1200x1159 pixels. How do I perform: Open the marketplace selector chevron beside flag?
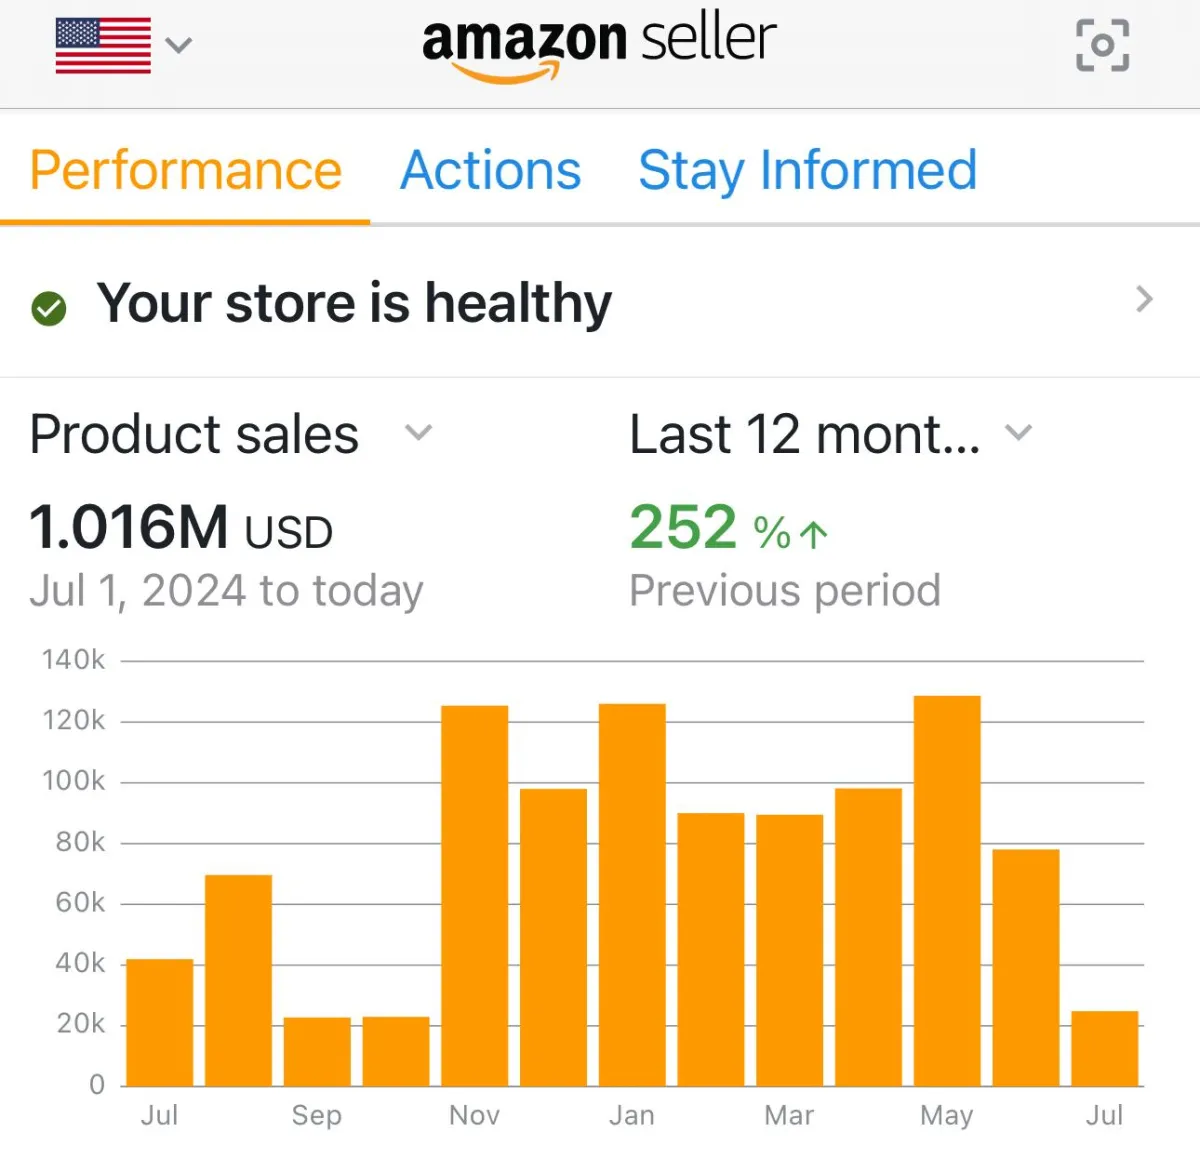click(178, 45)
